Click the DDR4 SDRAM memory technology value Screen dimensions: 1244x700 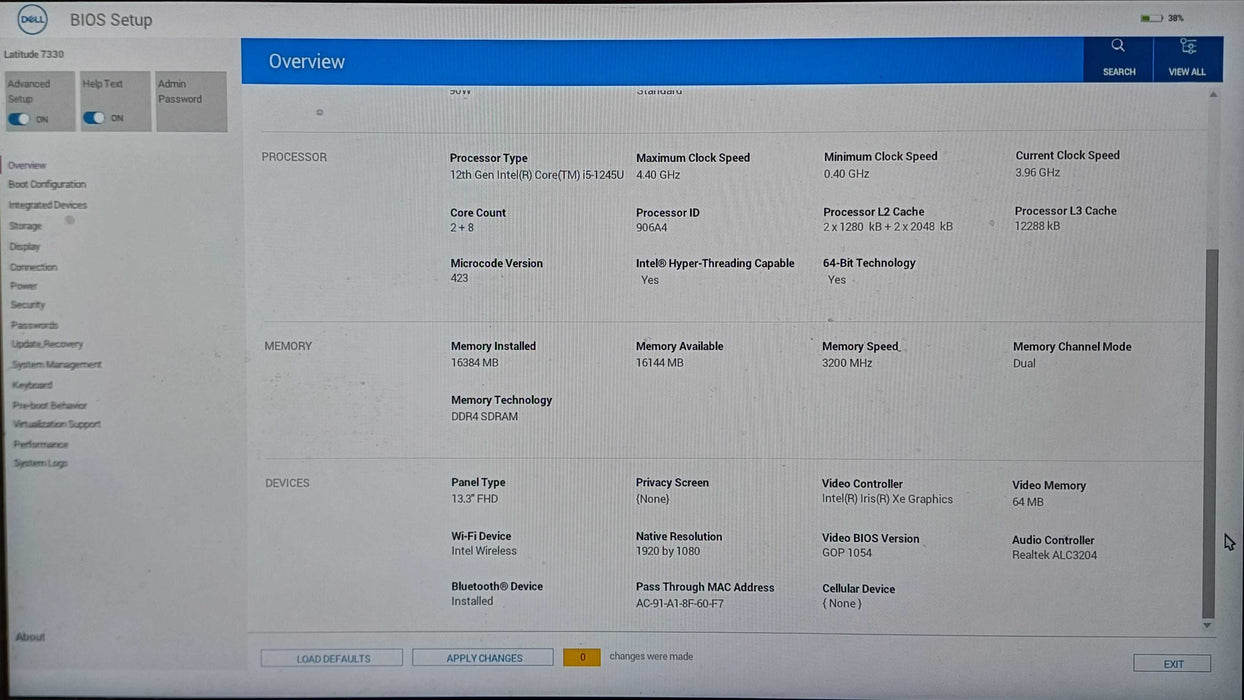484,417
